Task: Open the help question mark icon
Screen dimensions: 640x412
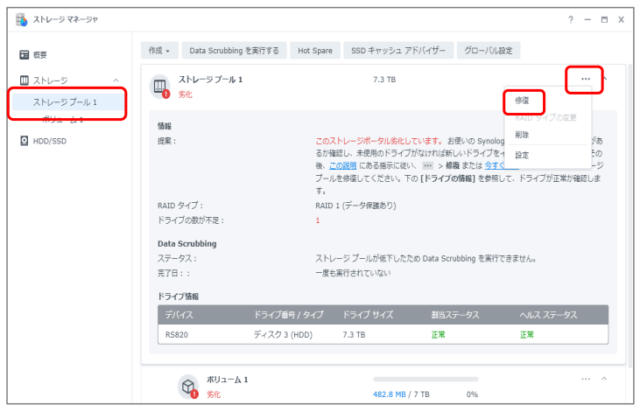Action: (x=570, y=19)
